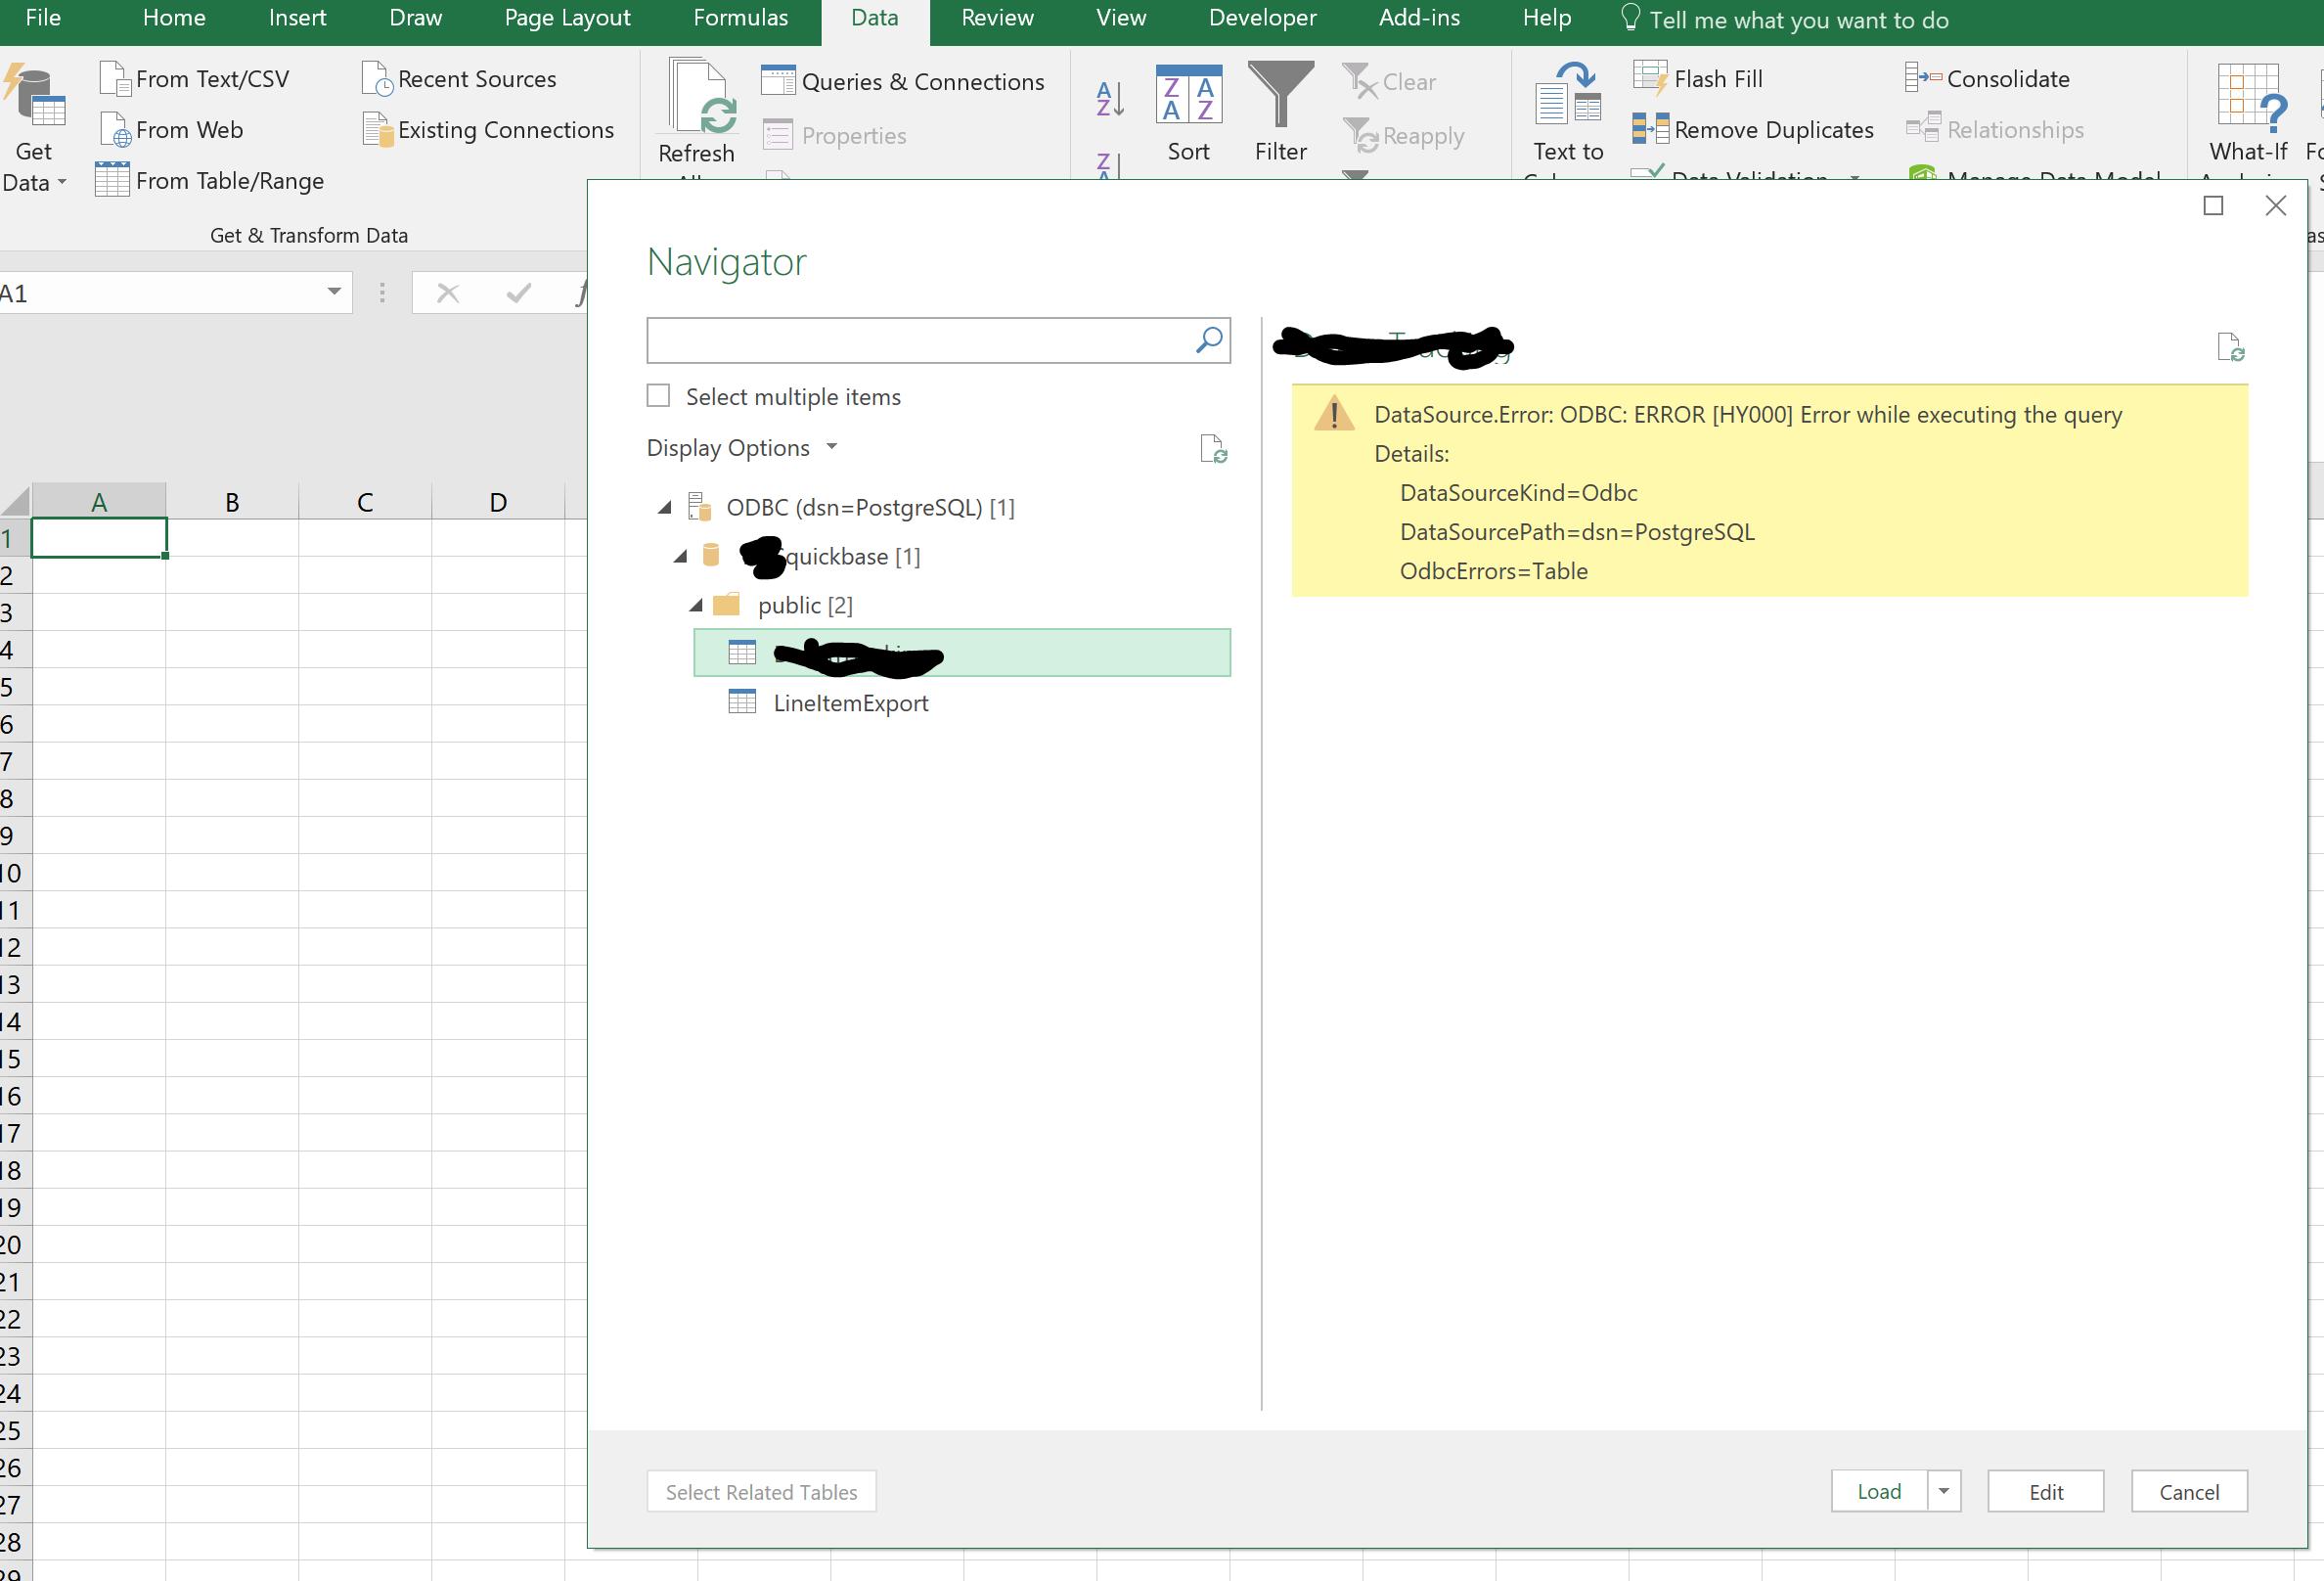This screenshot has height=1581, width=2324.
Task: Click the refresh icon beside Display Options
Action: (x=1212, y=449)
